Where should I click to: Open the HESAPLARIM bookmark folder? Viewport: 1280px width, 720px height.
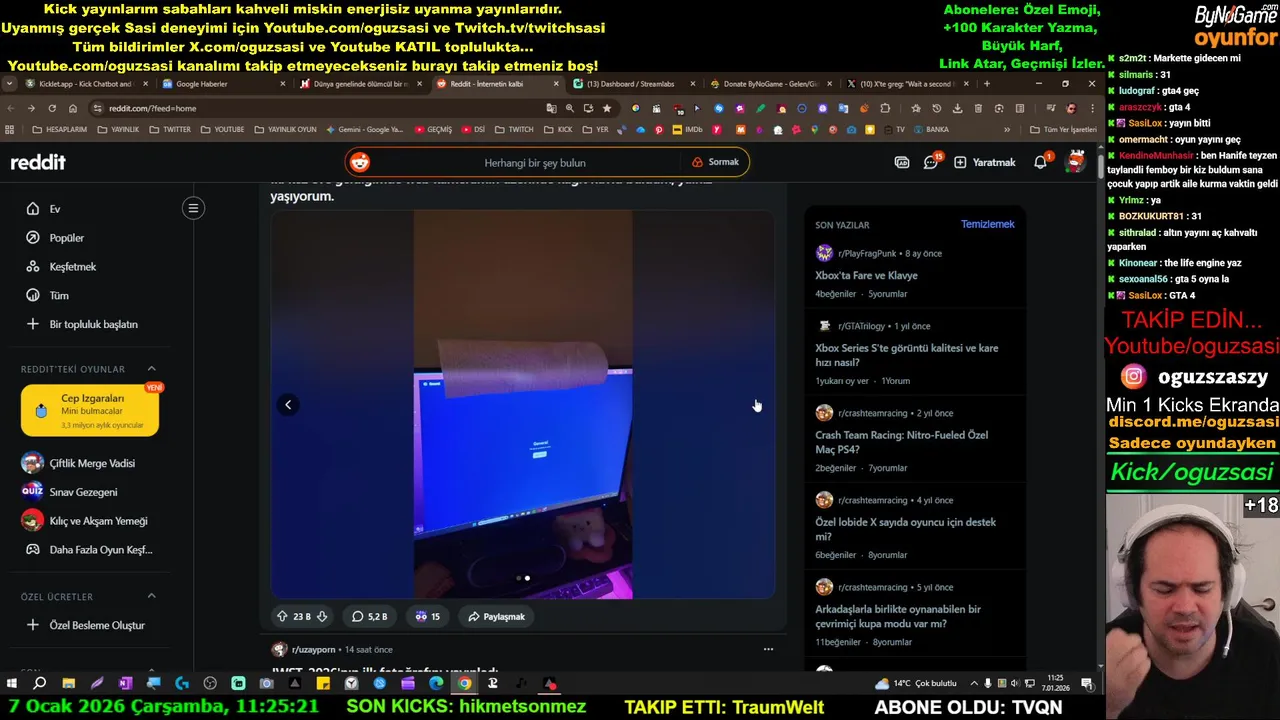pyautogui.click(x=59, y=129)
